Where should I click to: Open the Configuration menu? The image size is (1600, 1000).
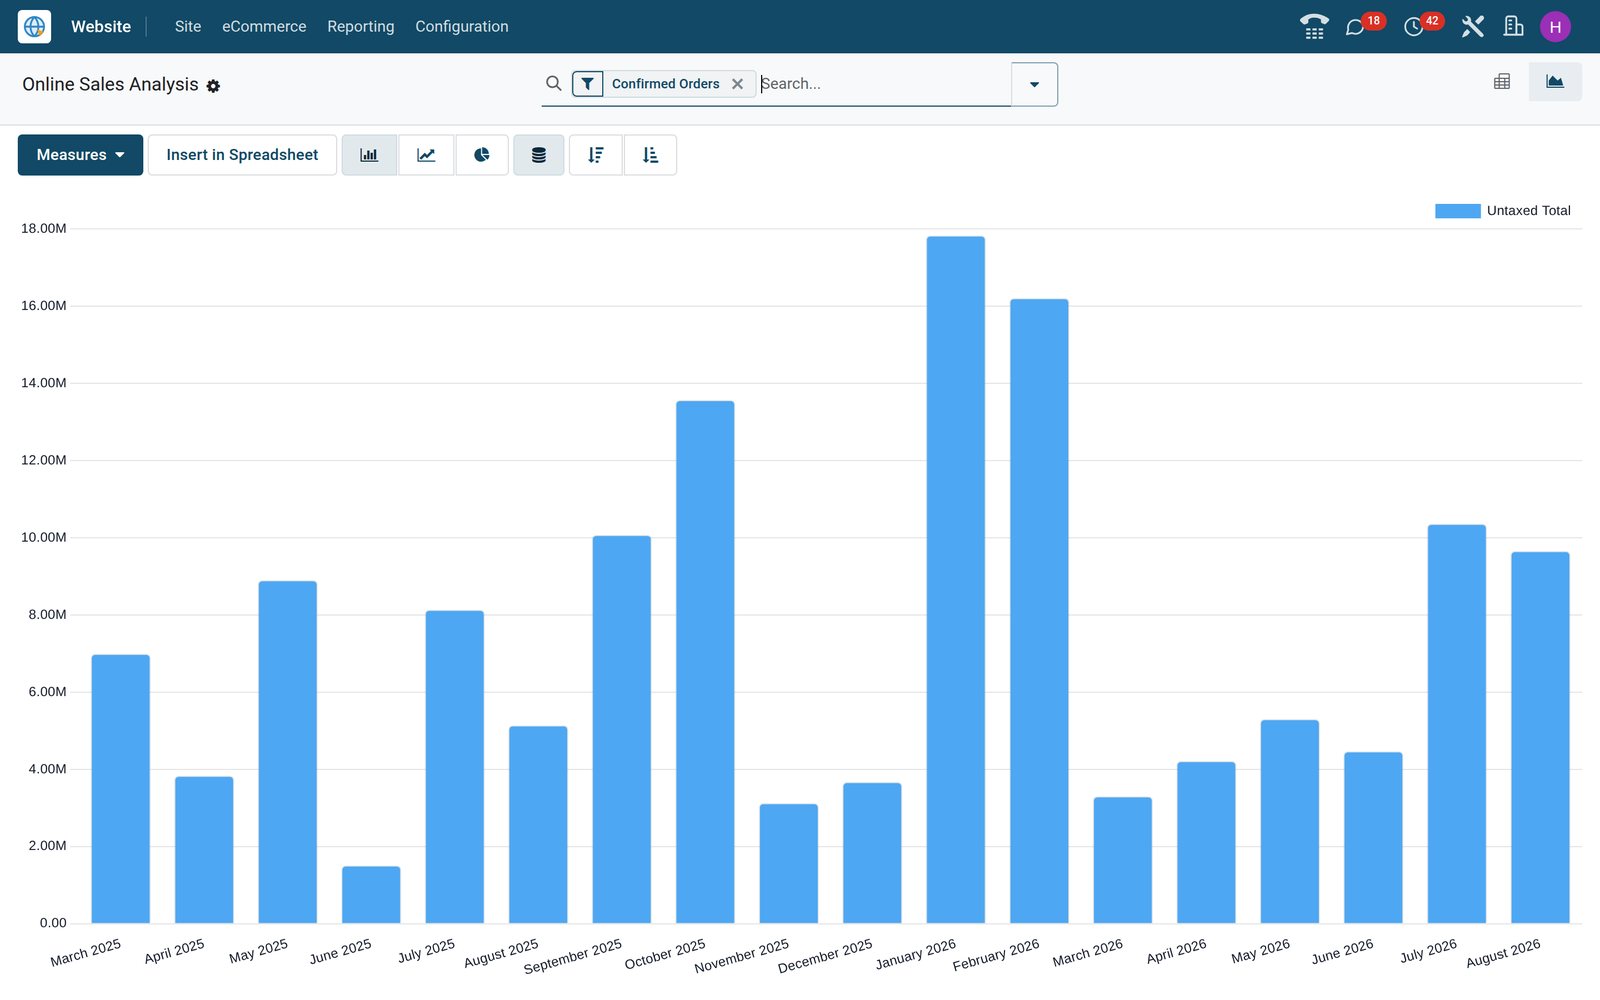(x=462, y=27)
